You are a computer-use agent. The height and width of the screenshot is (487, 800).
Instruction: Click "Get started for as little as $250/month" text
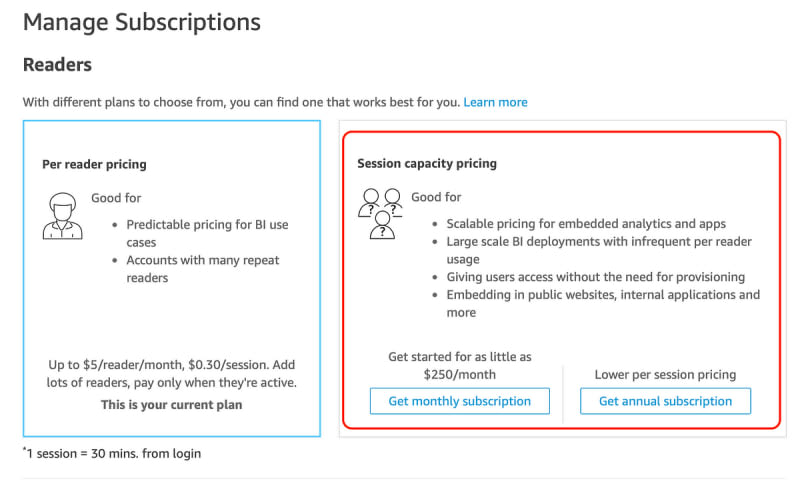[460, 365]
